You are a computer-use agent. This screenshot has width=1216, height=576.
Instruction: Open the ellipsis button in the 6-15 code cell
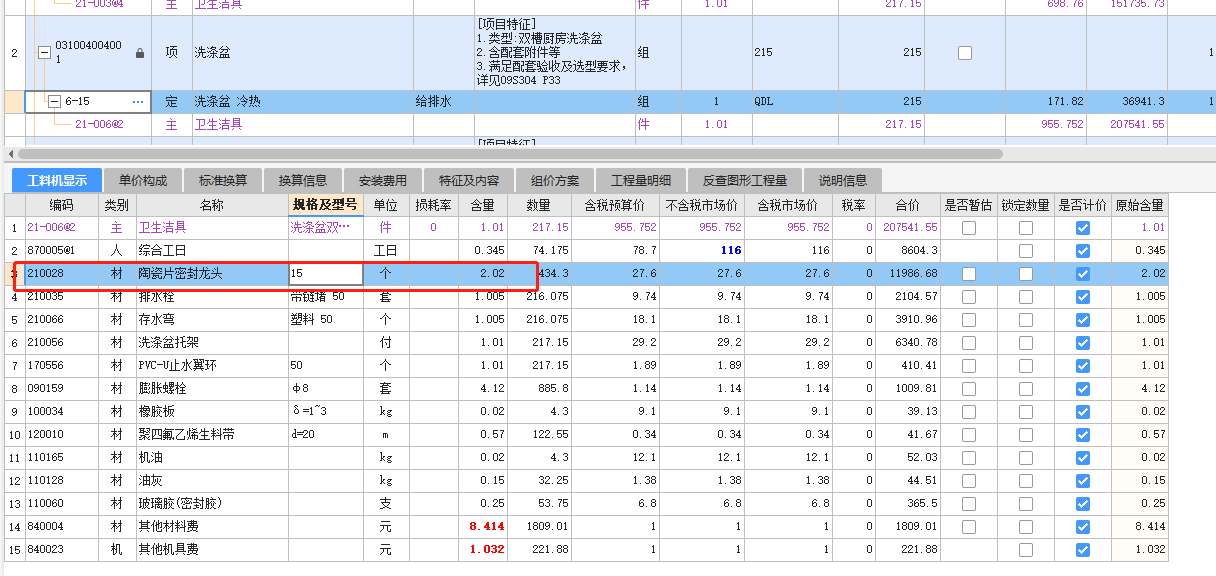138,102
